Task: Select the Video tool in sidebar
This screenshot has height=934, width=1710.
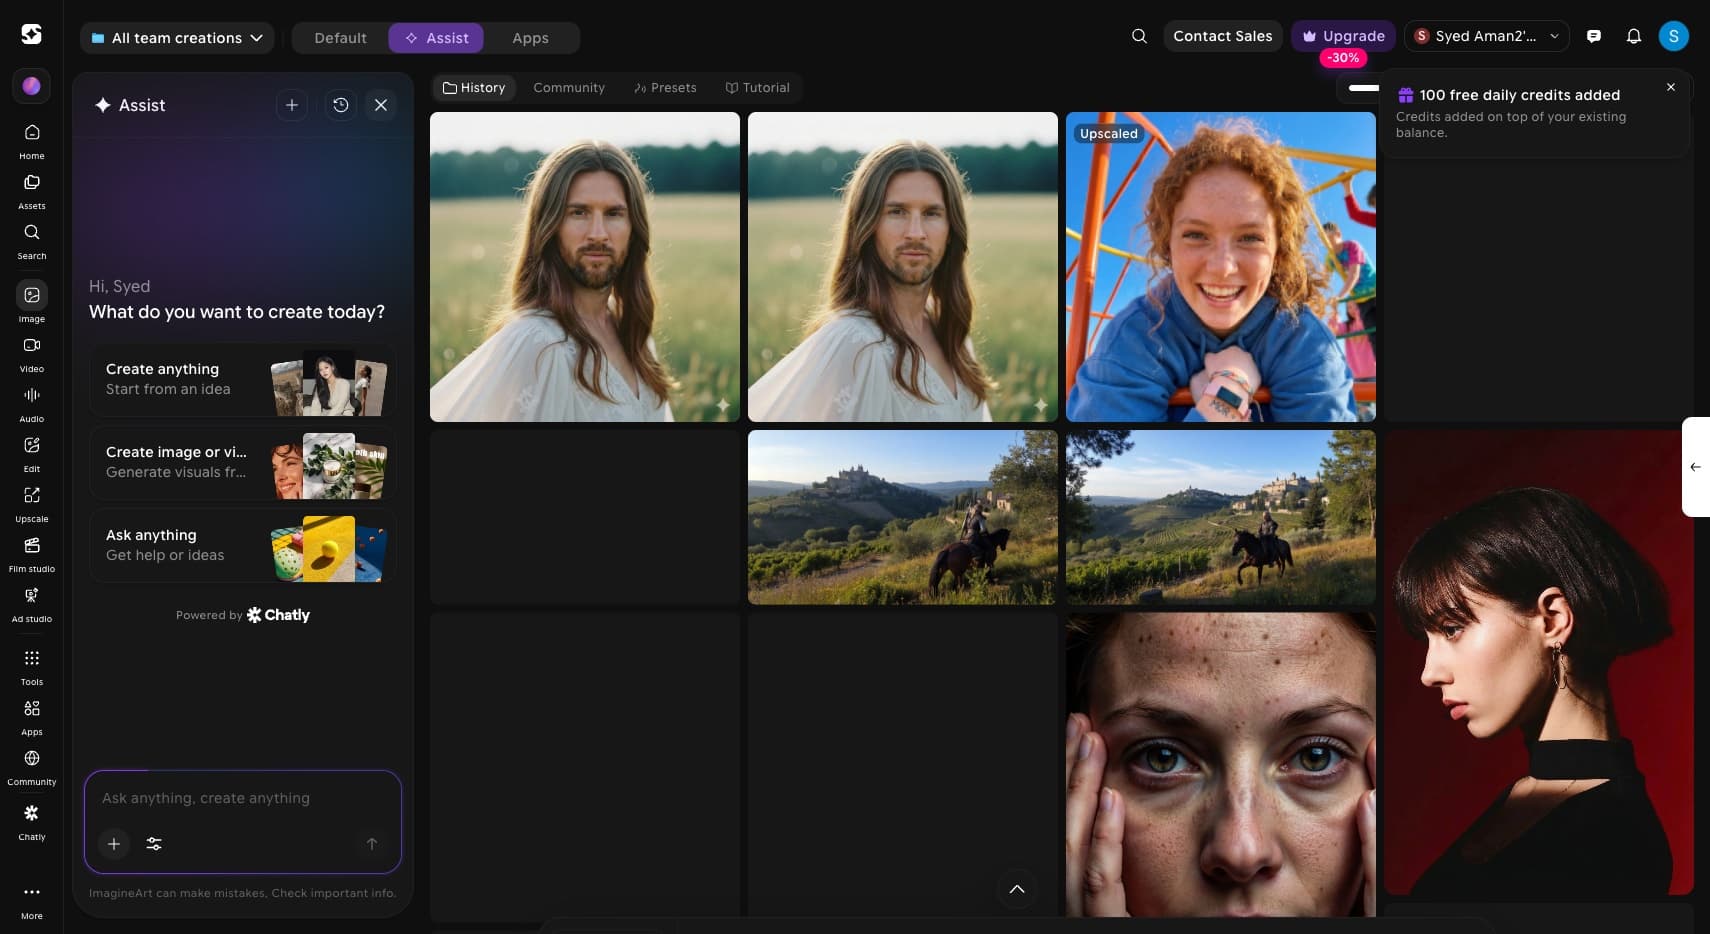Action: (x=32, y=354)
